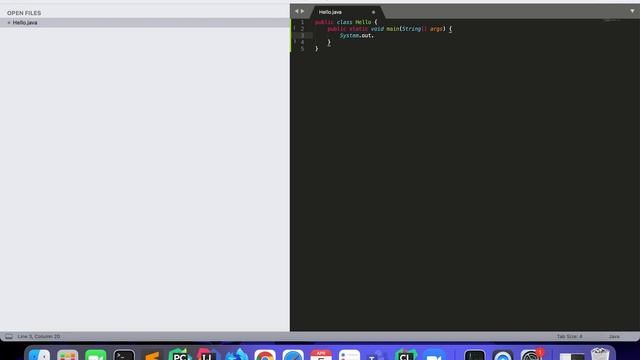The image size is (640, 360).
Task: Close Hello.java tab via unsaved dot
Action: [373, 12]
